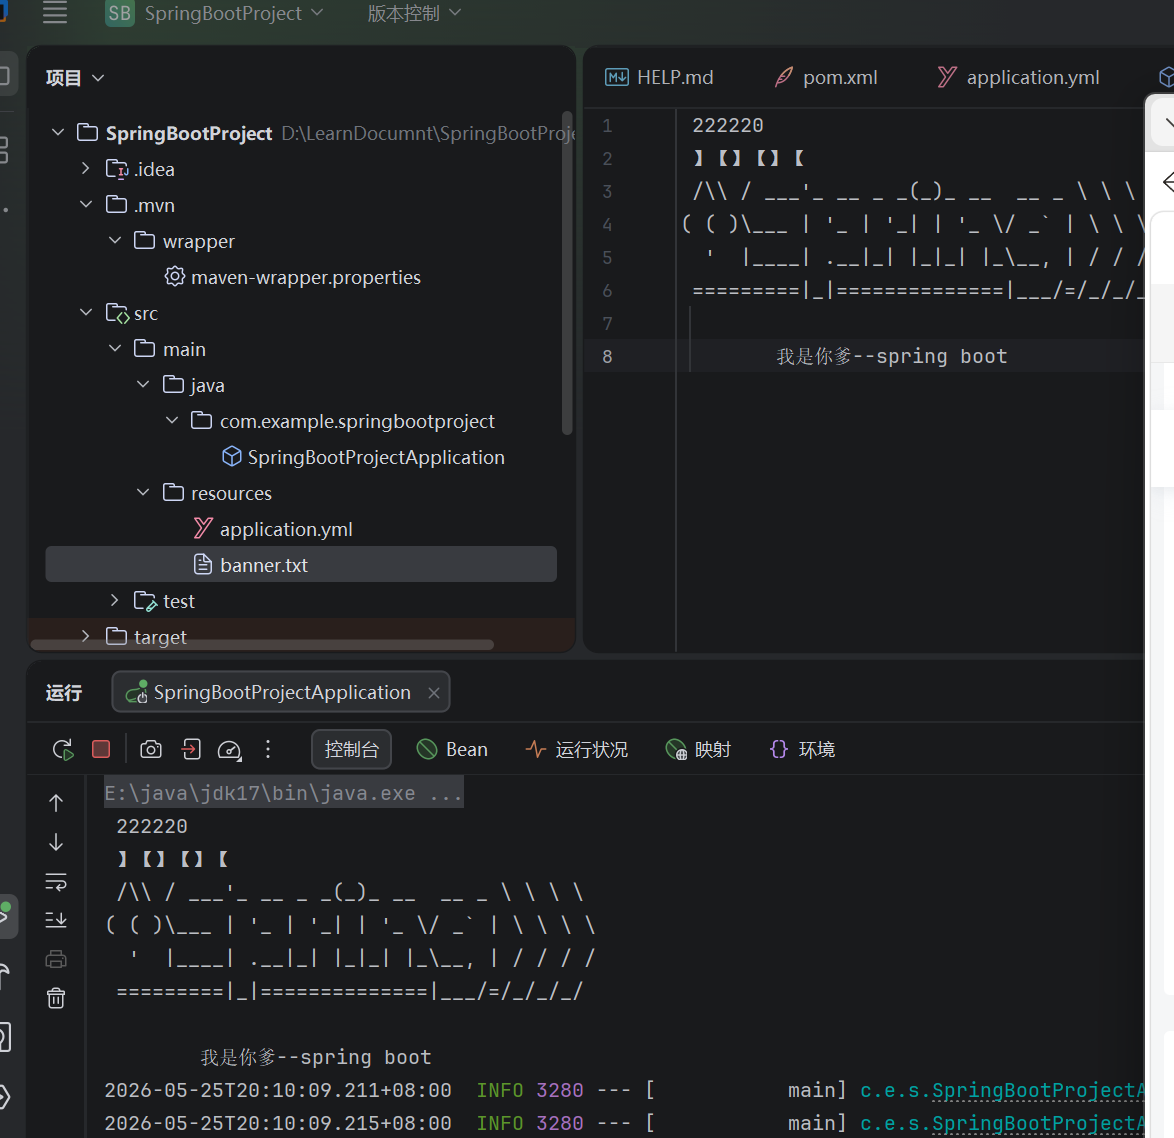Open the 映射 mappings tab

698,749
